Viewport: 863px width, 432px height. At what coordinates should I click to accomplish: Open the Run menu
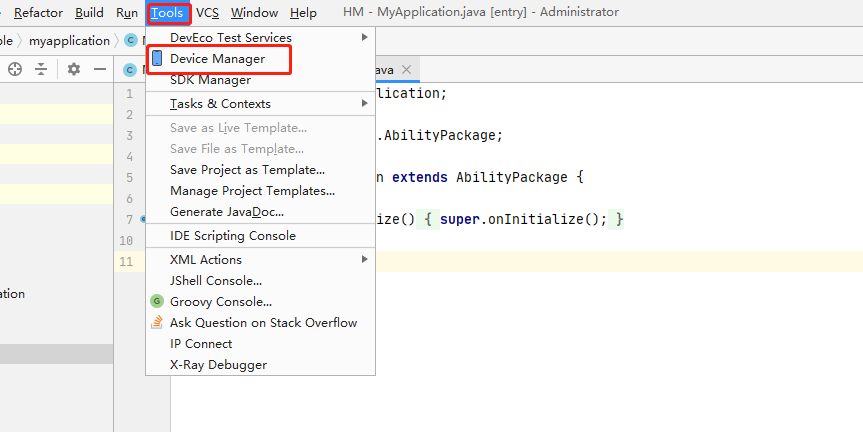click(127, 13)
